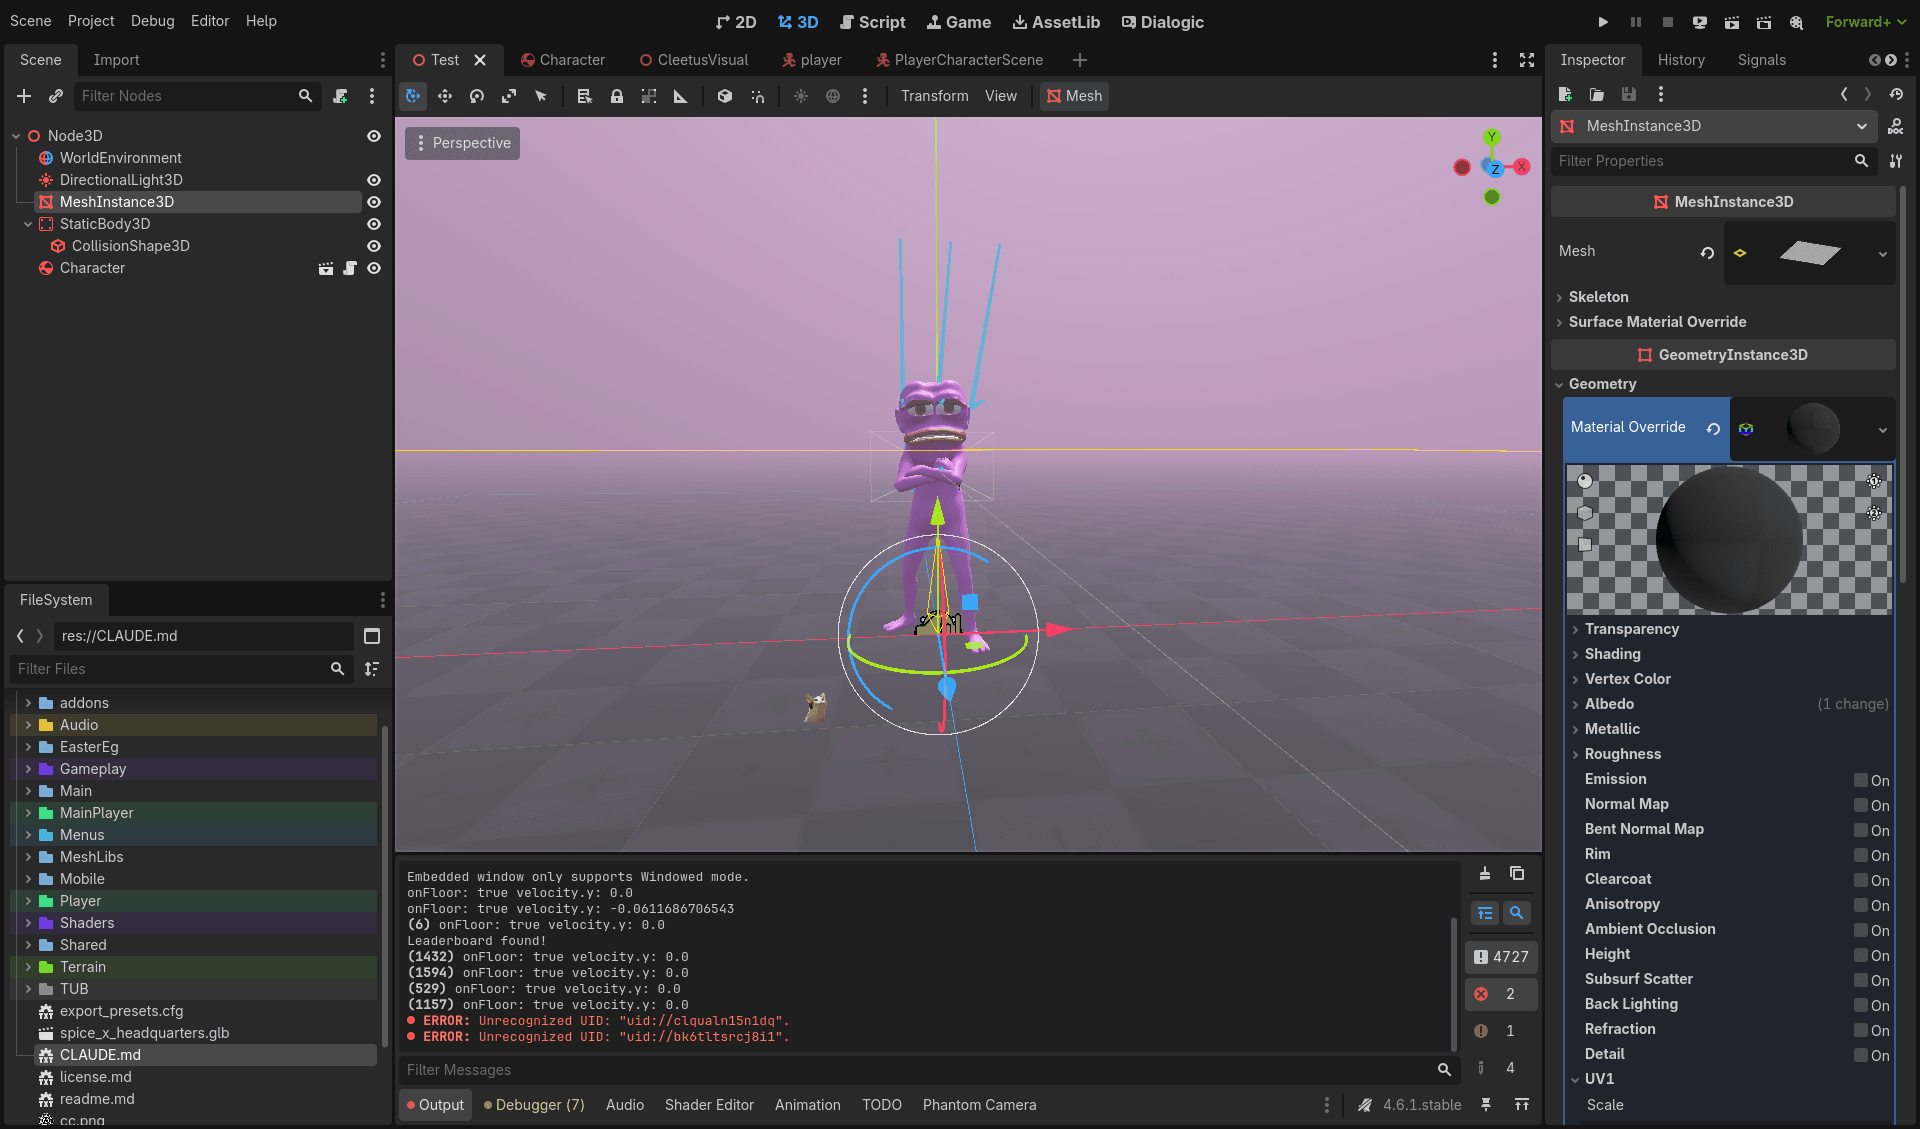Click the Run Current Scene icon

click(1732, 21)
